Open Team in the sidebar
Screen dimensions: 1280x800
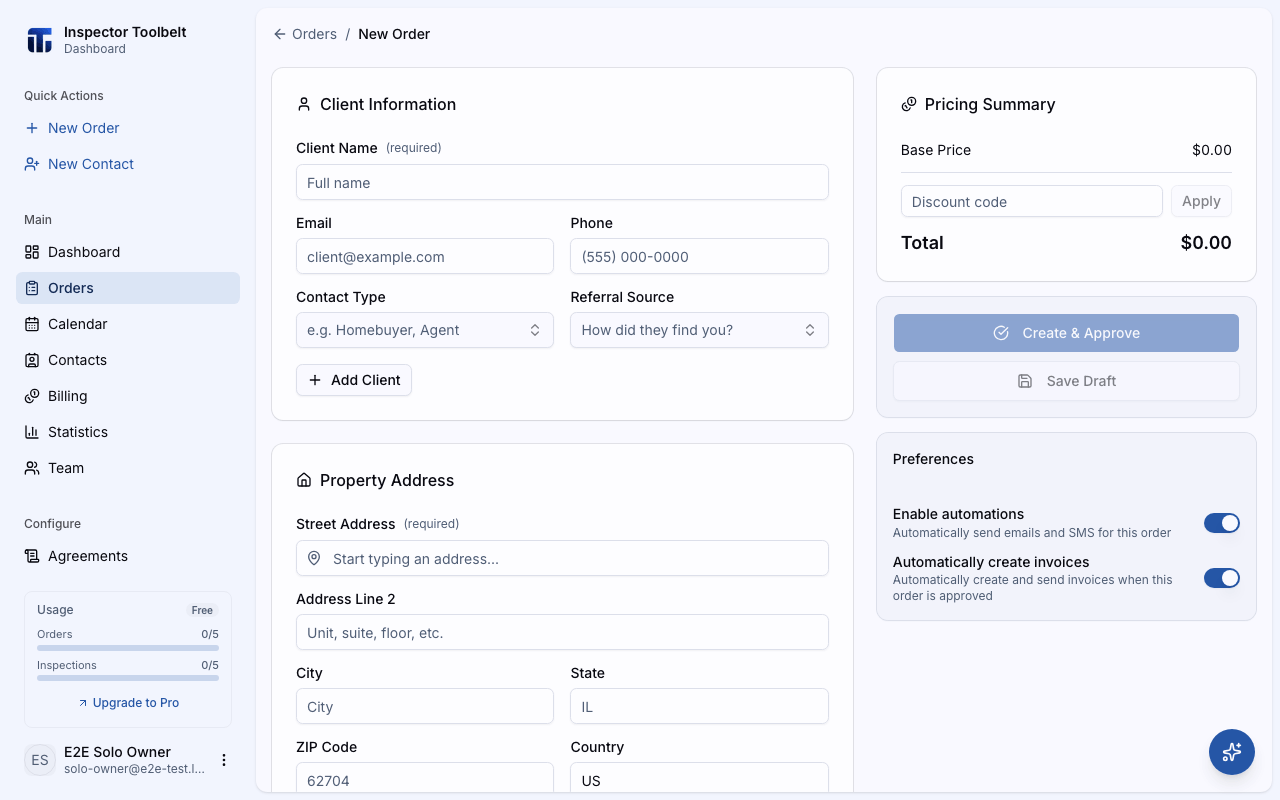128,468
